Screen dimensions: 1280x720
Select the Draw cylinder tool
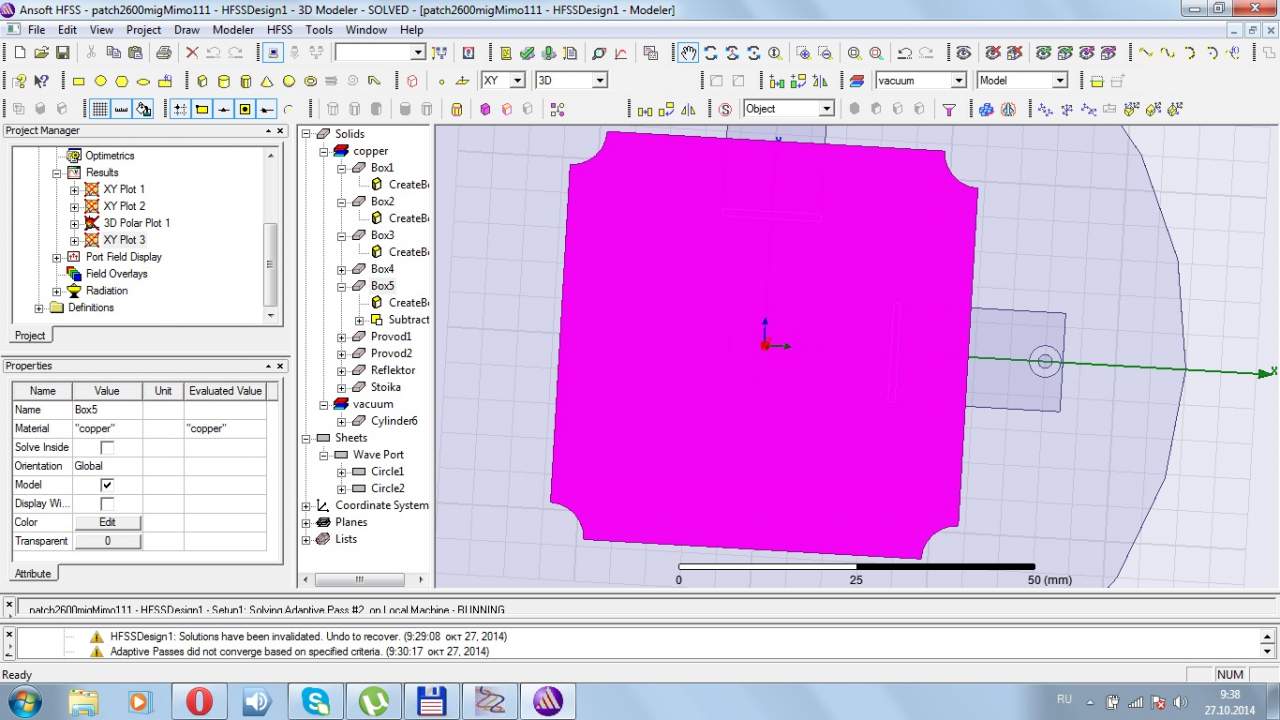(223, 81)
